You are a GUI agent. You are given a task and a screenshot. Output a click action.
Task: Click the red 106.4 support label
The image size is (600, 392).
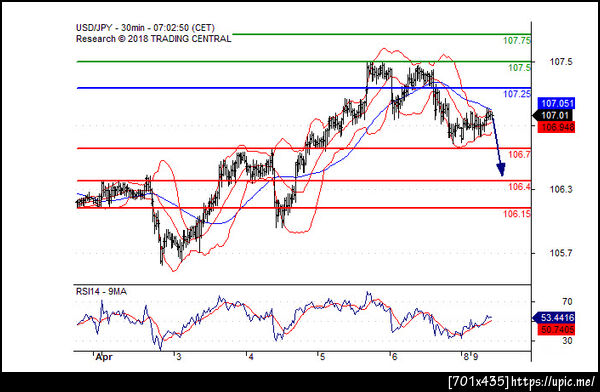tap(519, 187)
